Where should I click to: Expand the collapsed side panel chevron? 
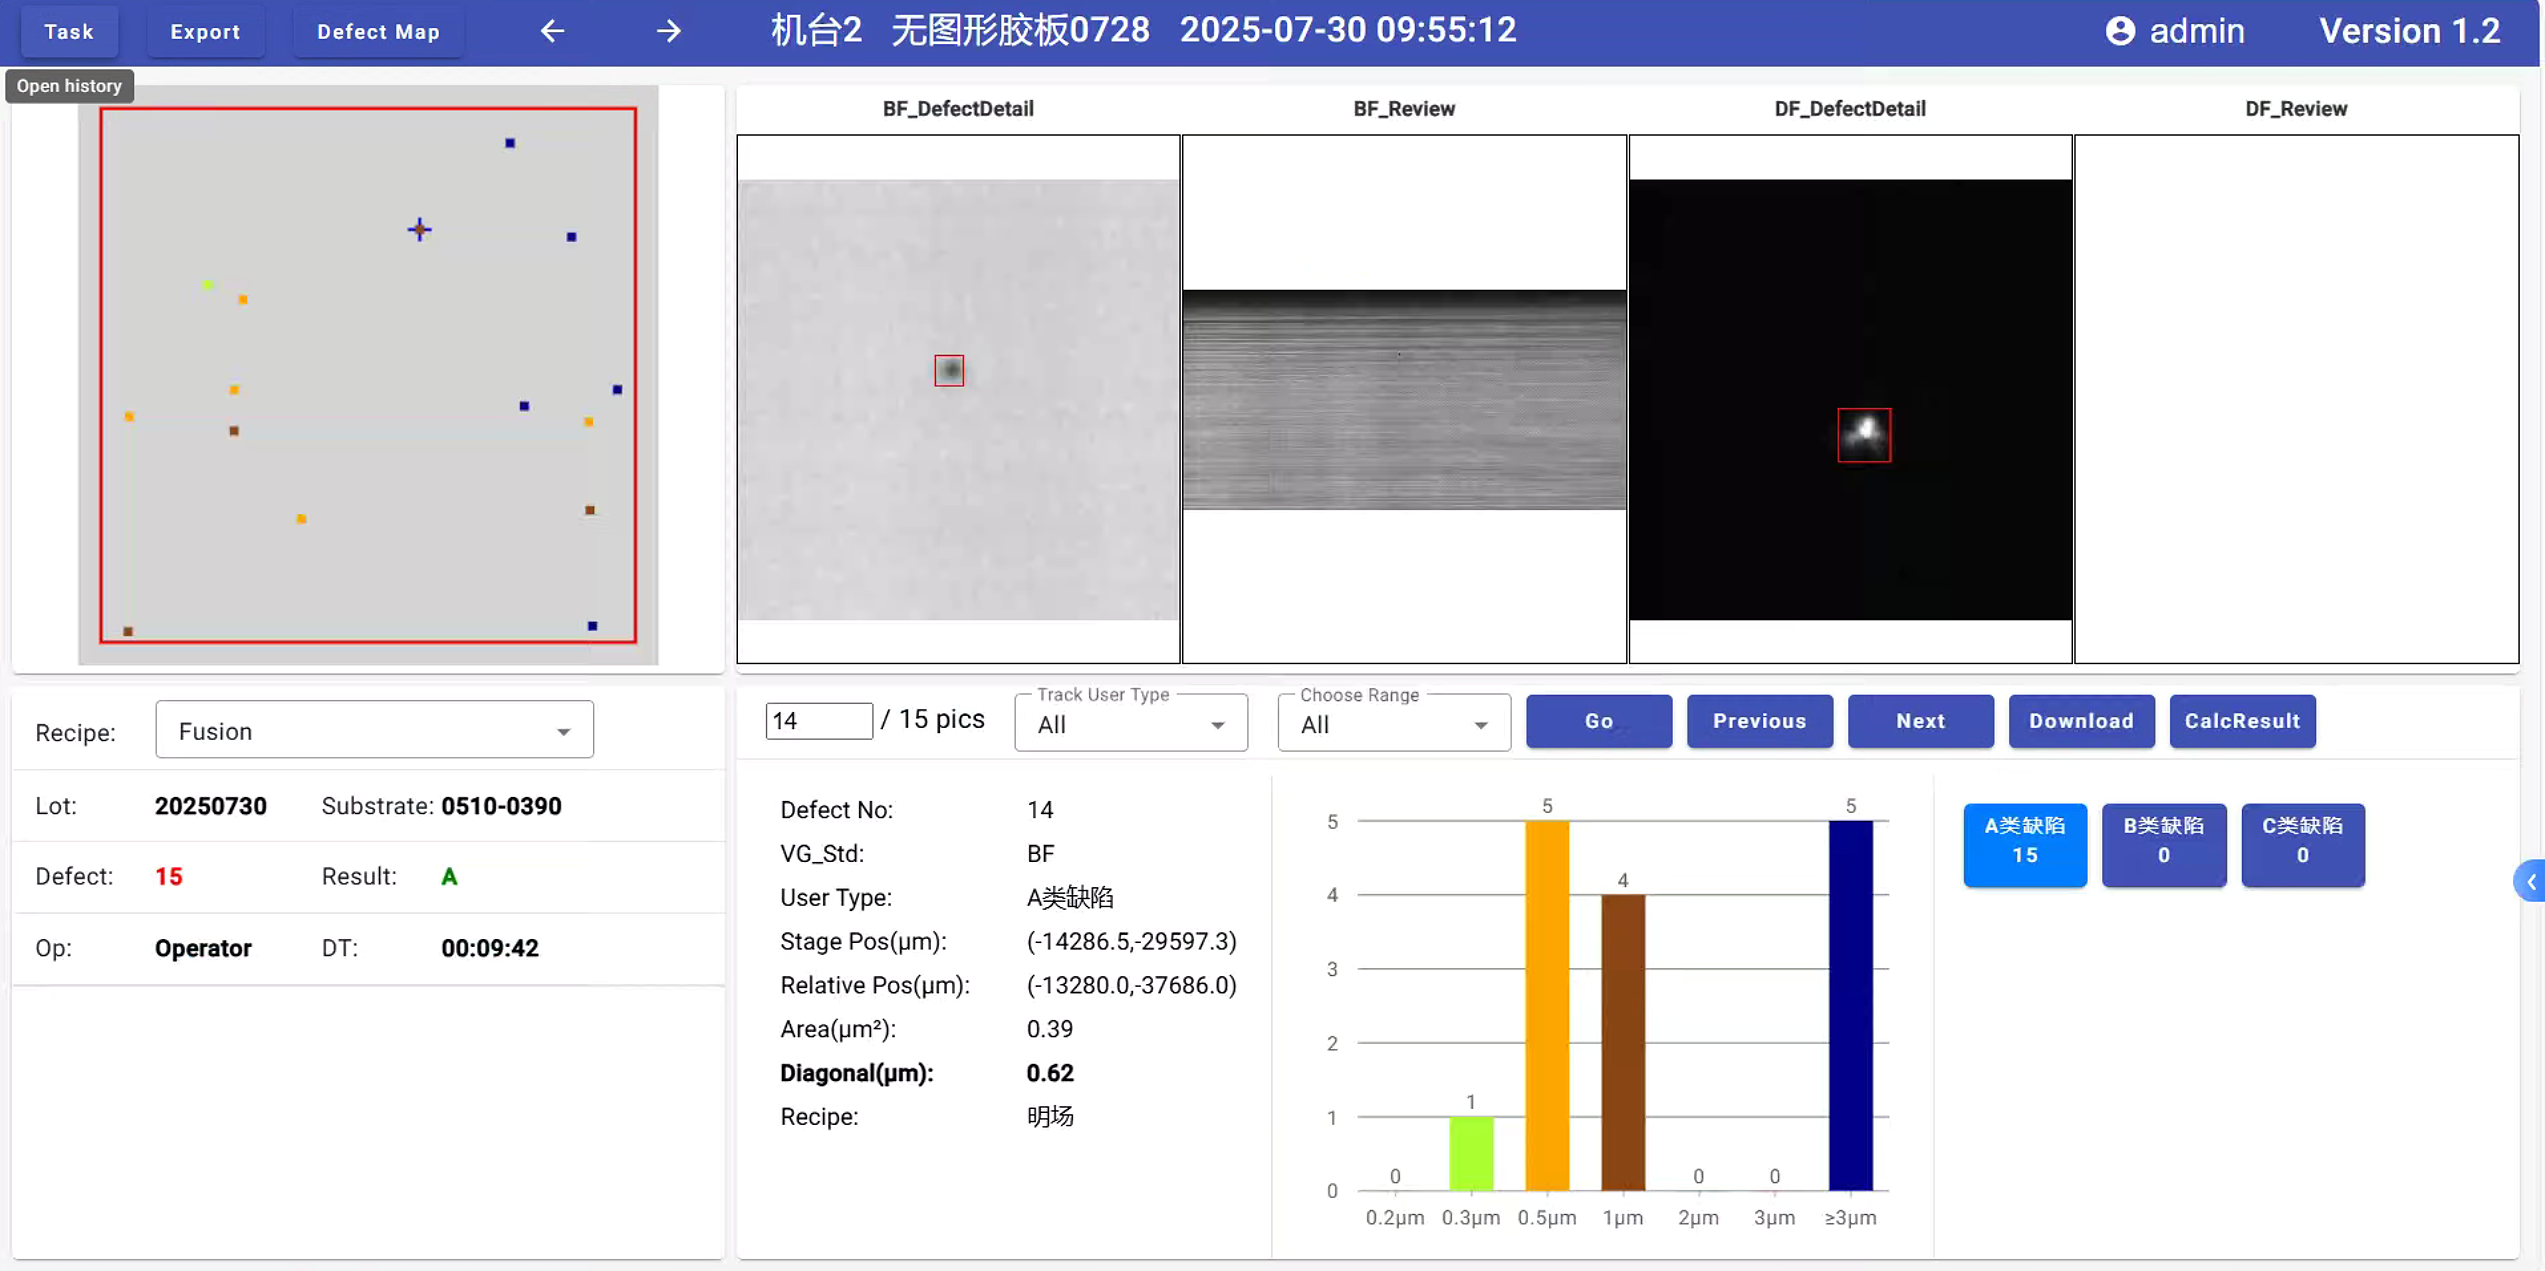2530,881
